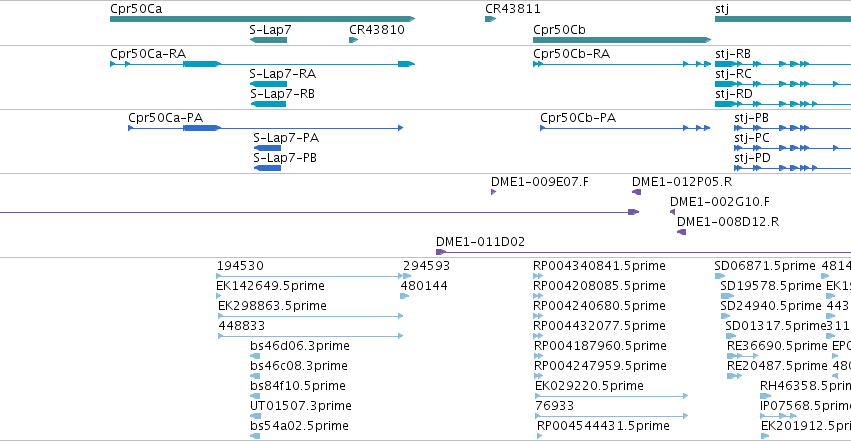
Task: Click the bs46d06.3prime EST glyph
Action: (255, 356)
